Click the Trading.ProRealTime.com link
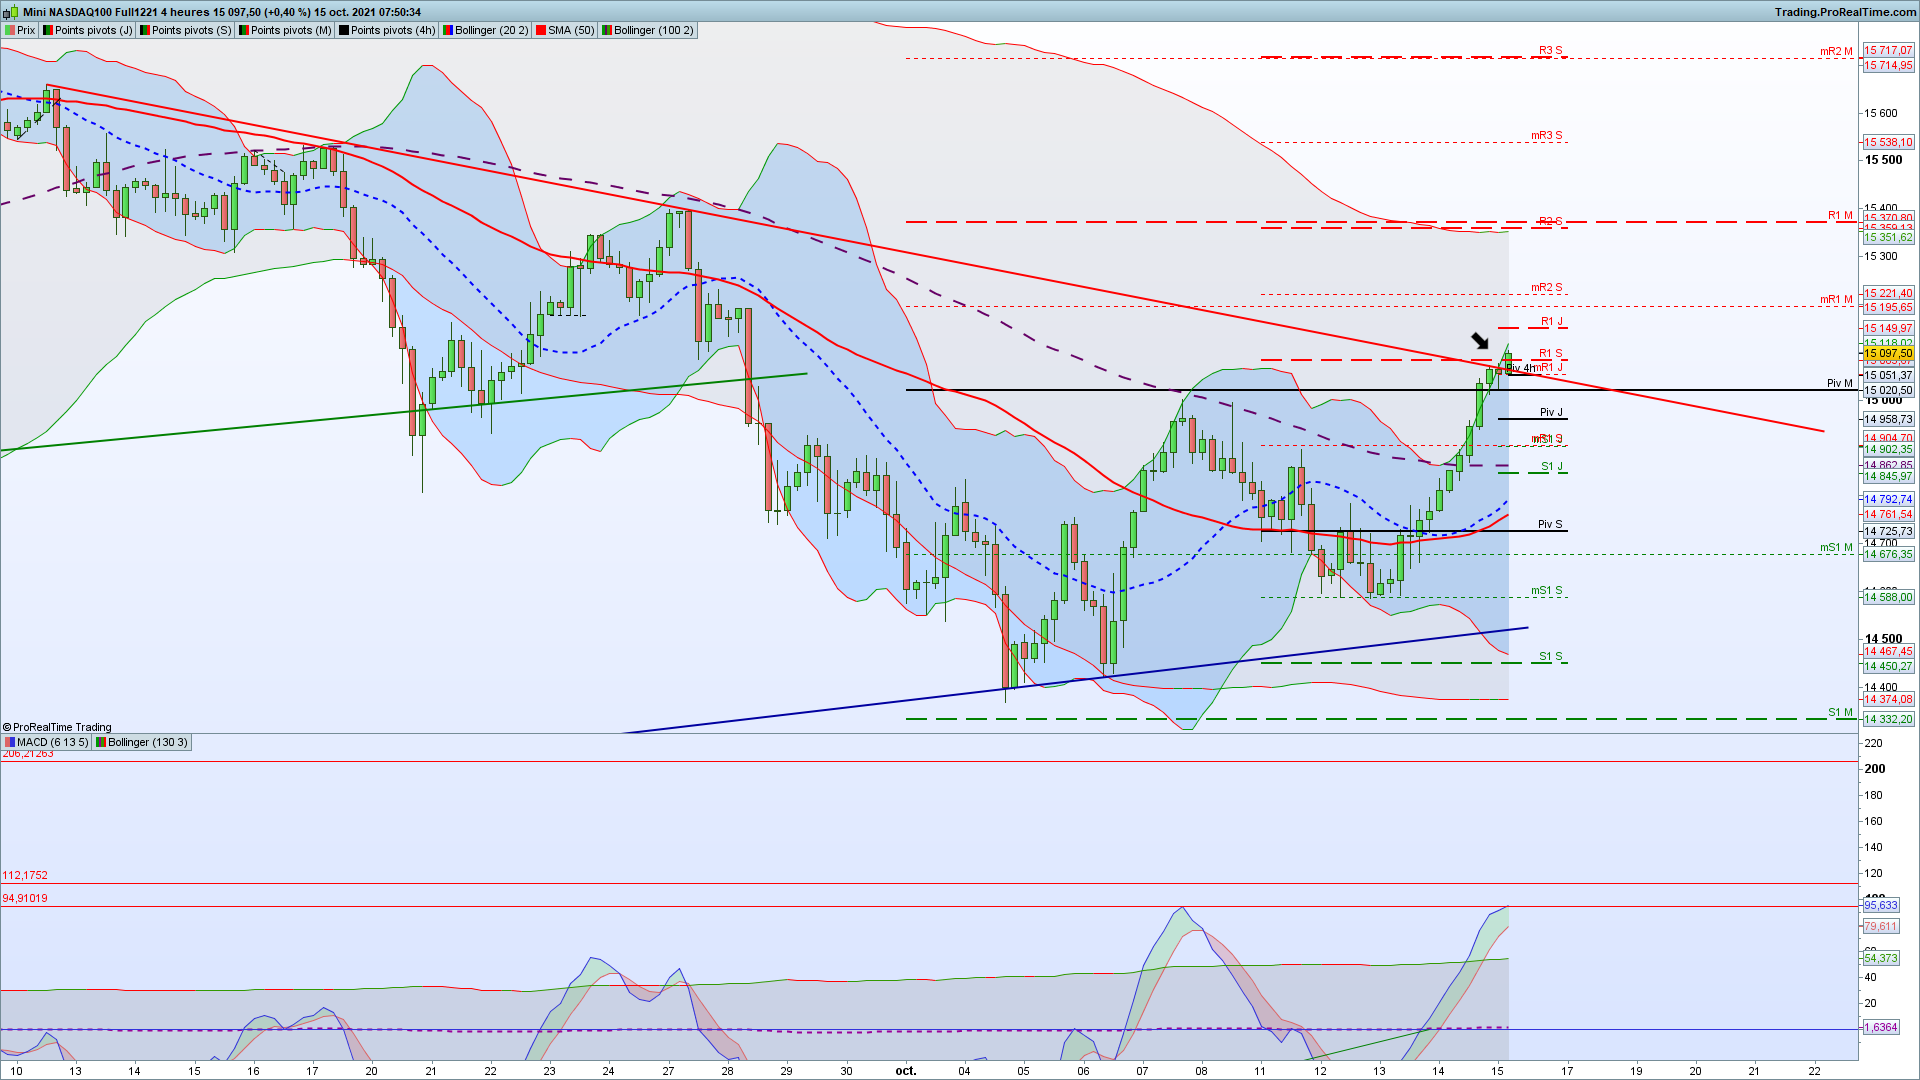Screen dimensions: 1920x1080 coord(1845,12)
